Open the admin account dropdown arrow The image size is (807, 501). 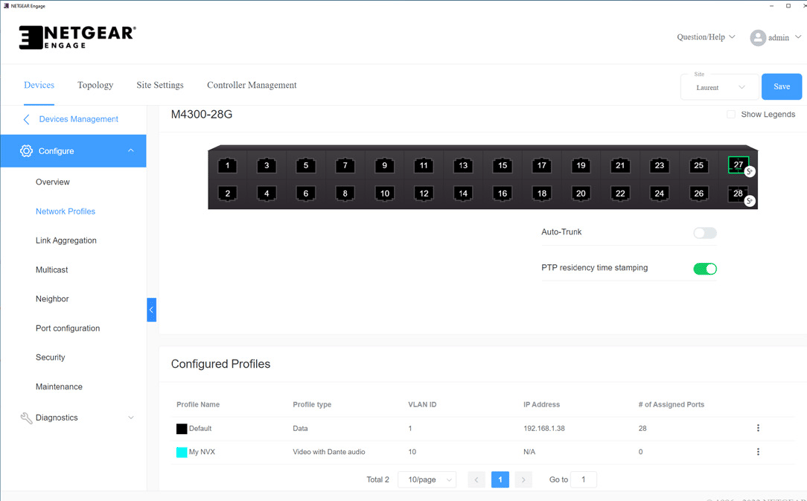click(798, 37)
